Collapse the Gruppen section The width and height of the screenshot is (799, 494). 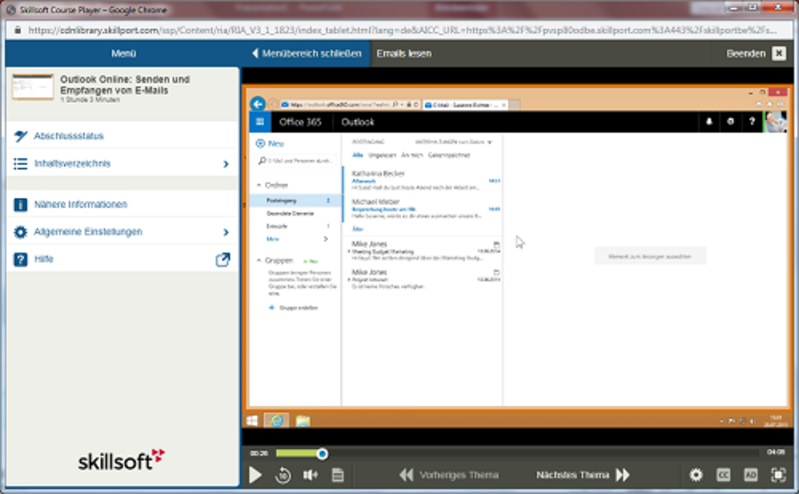259,261
